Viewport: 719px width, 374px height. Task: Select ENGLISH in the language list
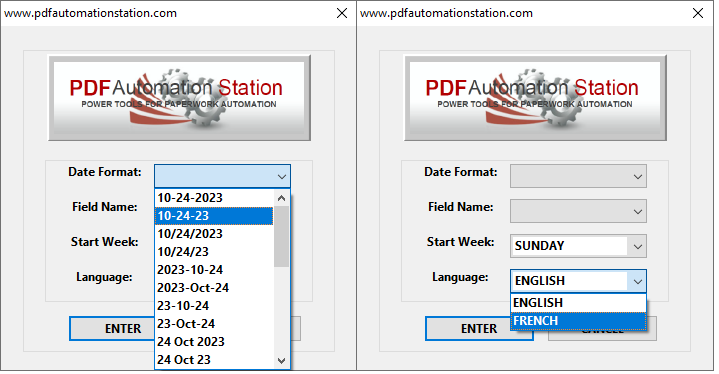click(x=578, y=303)
